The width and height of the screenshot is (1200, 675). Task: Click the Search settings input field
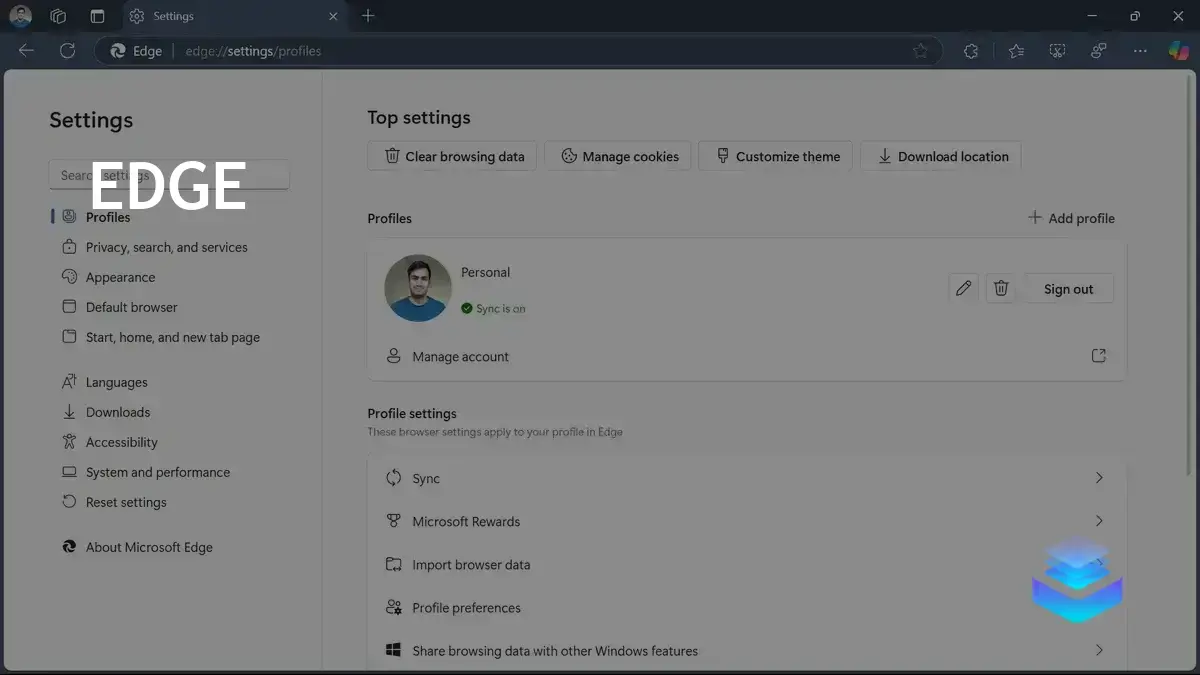(168, 175)
